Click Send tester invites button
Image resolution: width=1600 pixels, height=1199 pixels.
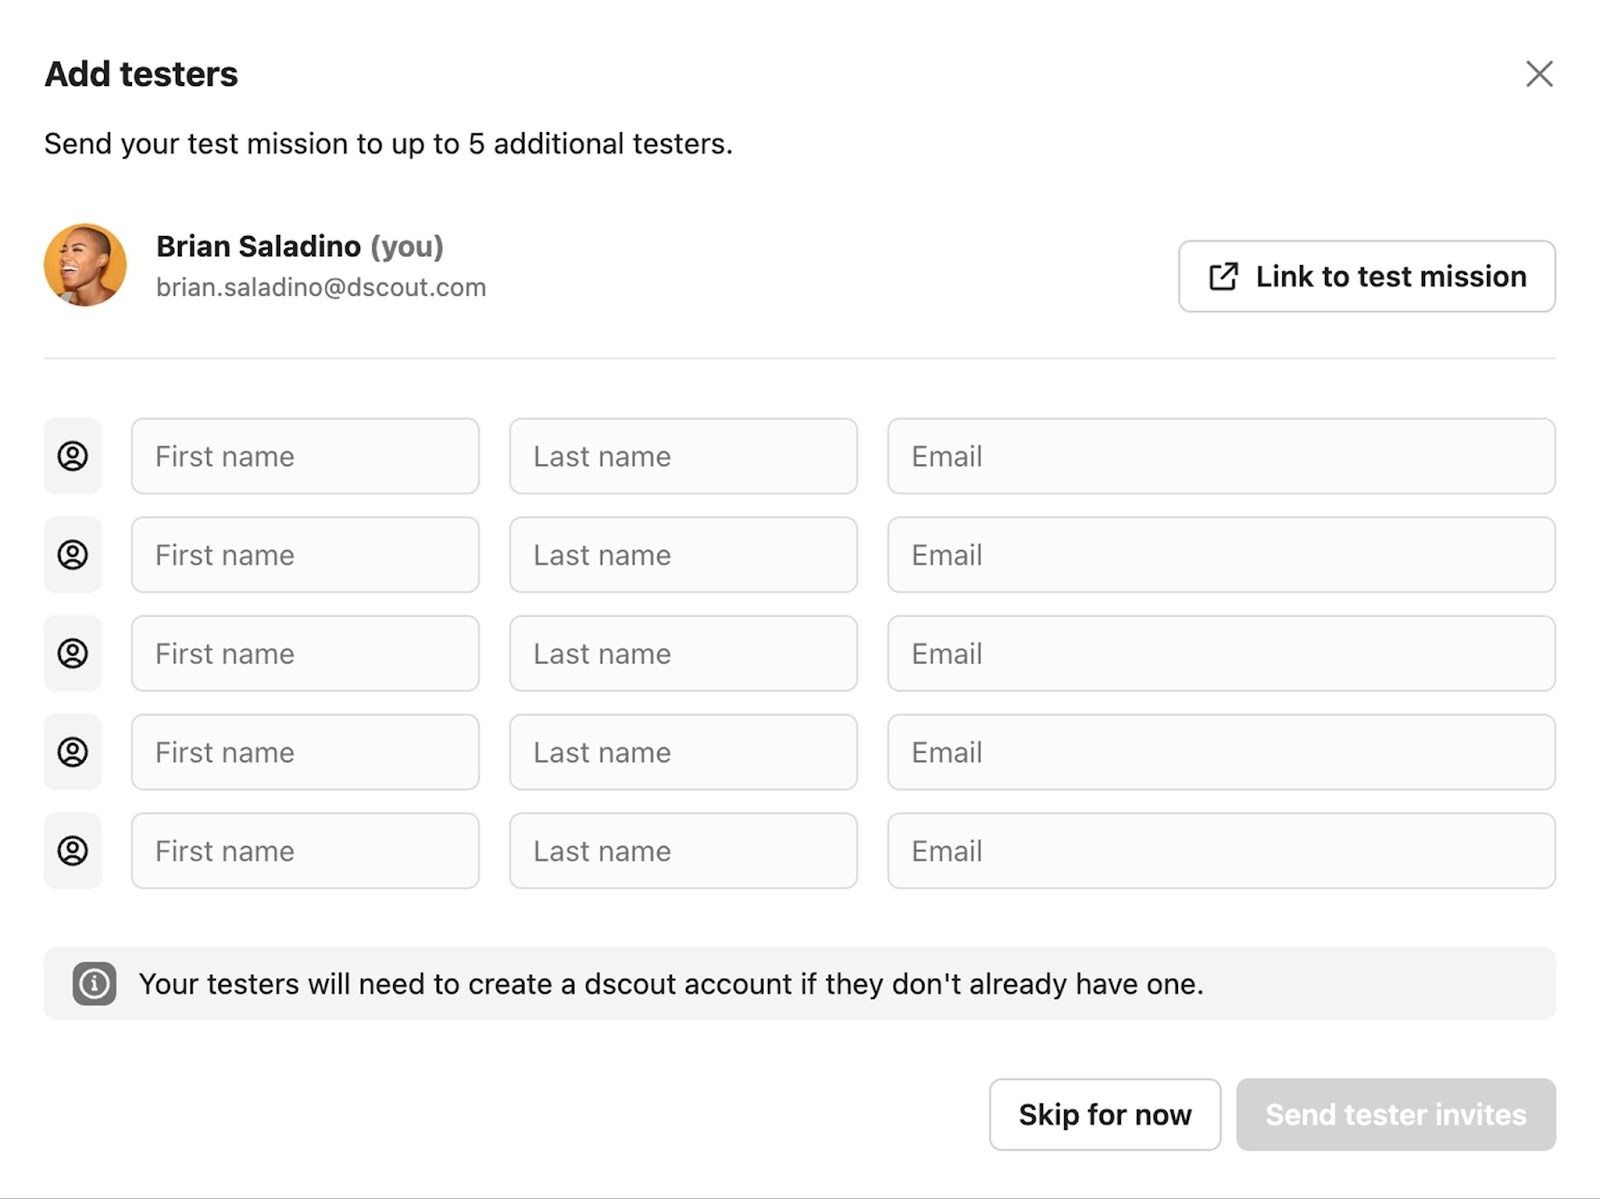1395,1114
